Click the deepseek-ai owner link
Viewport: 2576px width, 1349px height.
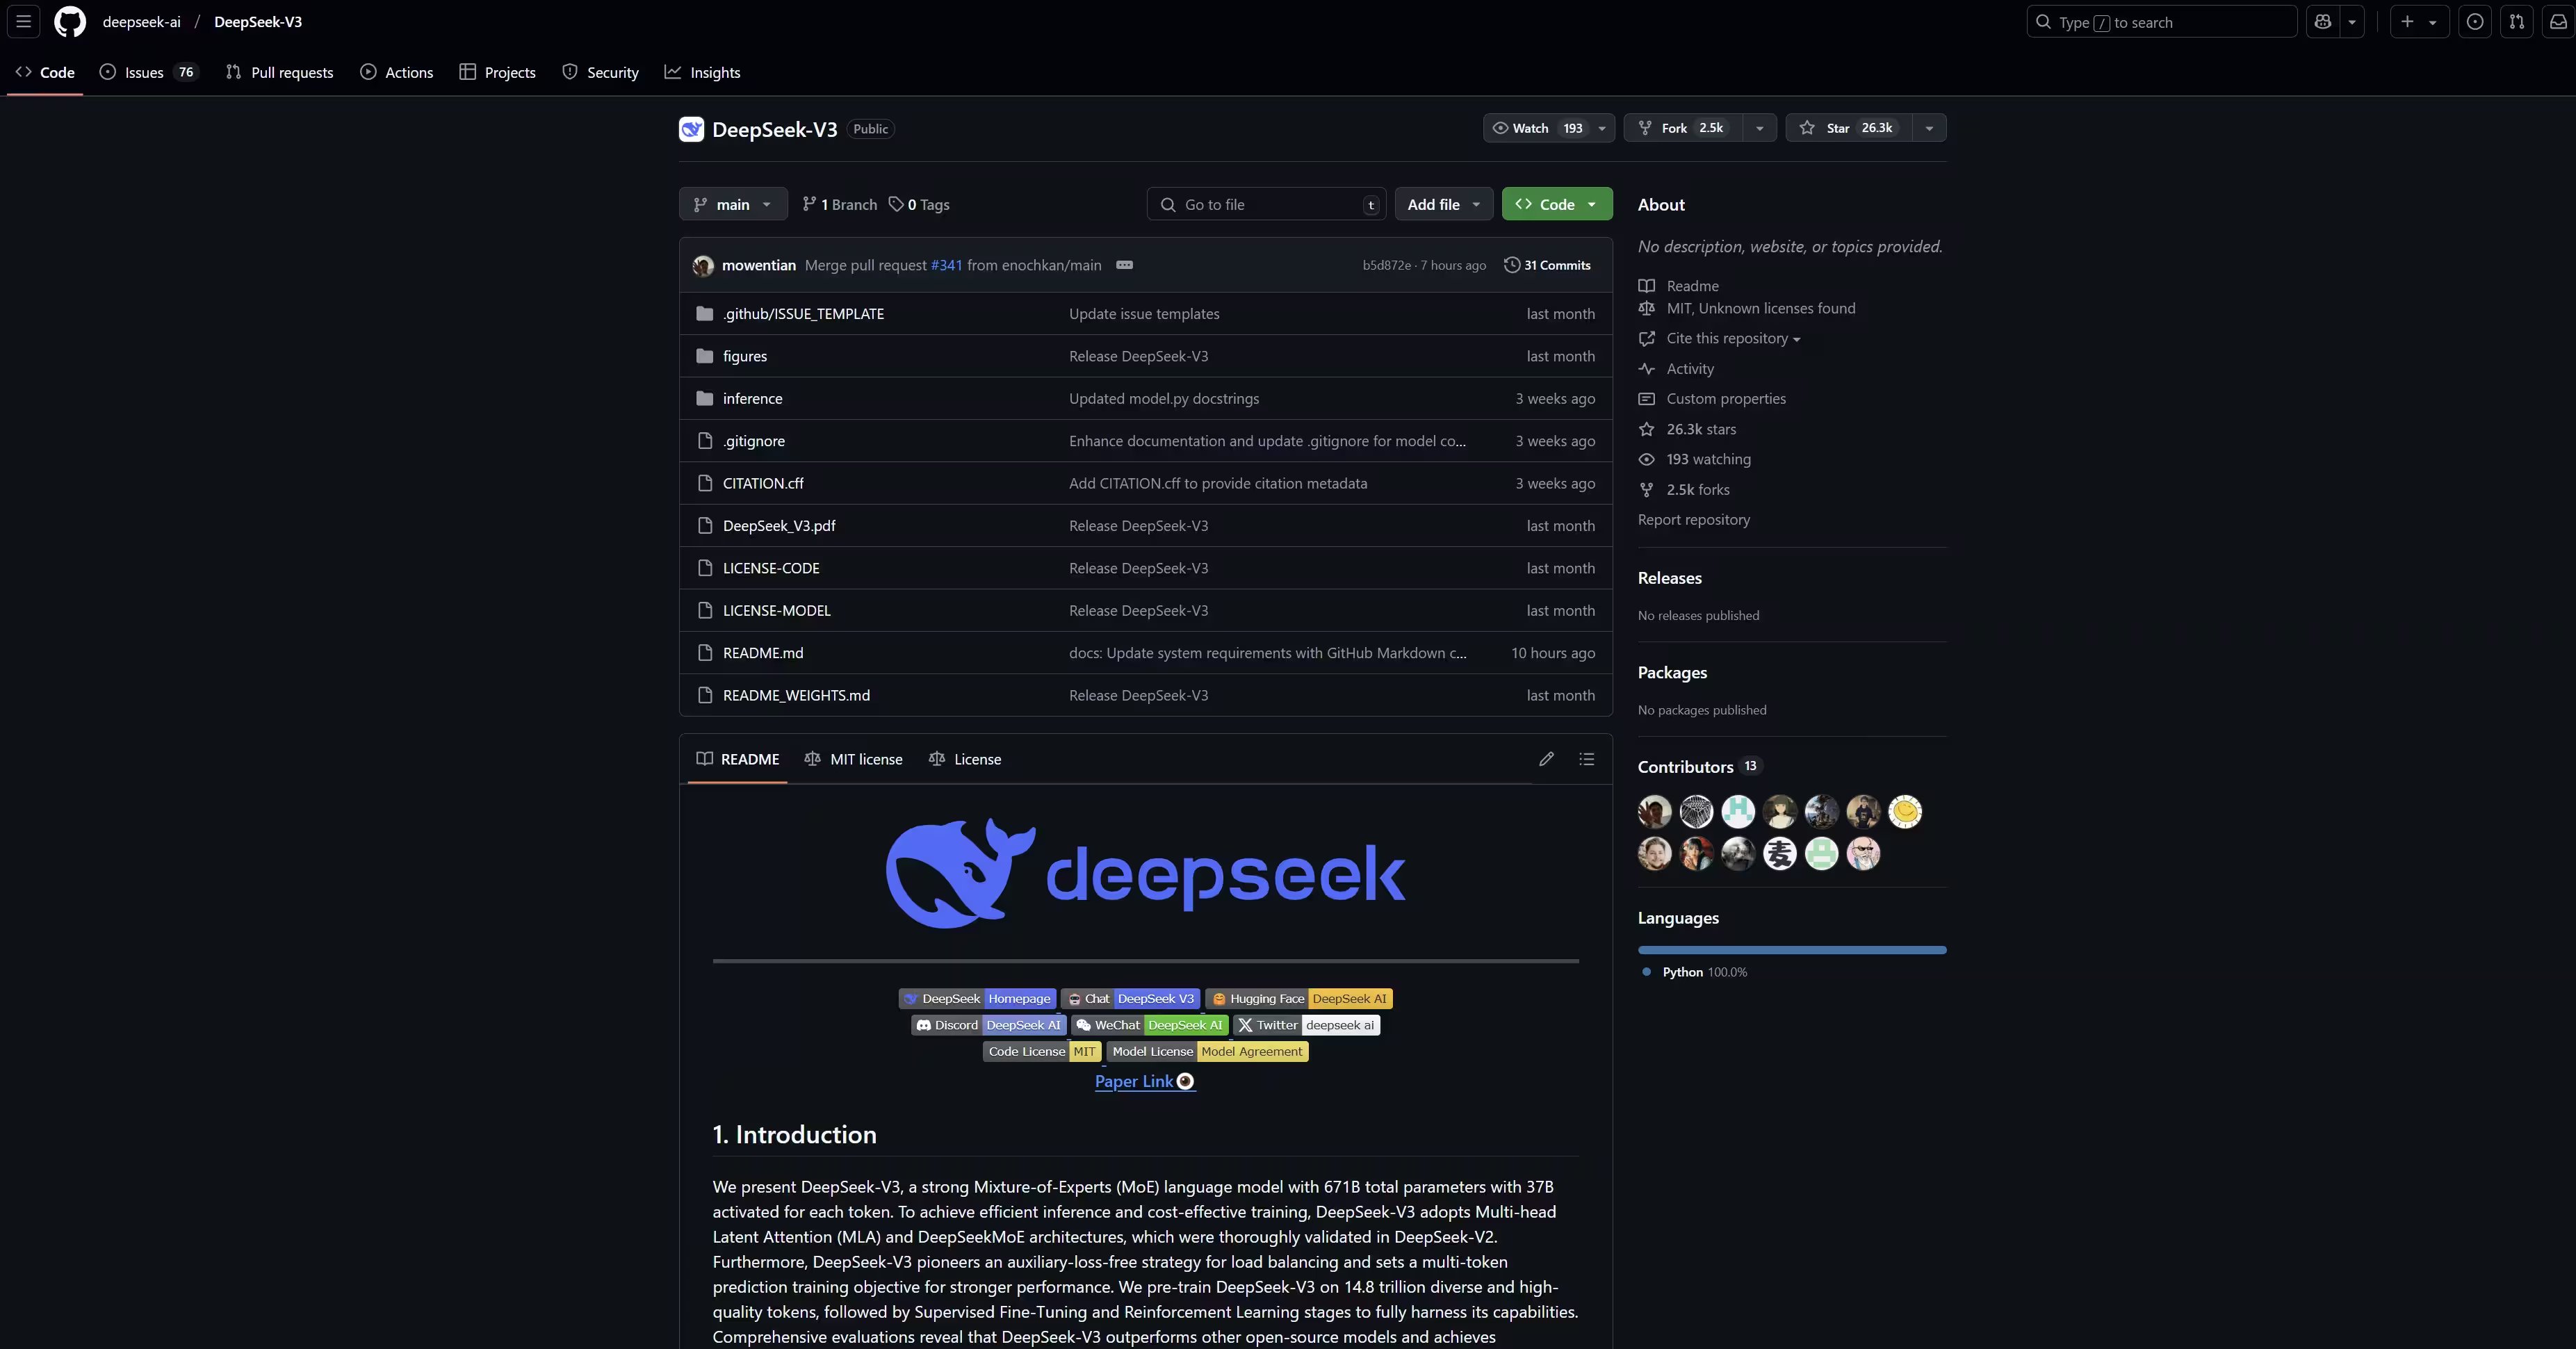tap(142, 22)
